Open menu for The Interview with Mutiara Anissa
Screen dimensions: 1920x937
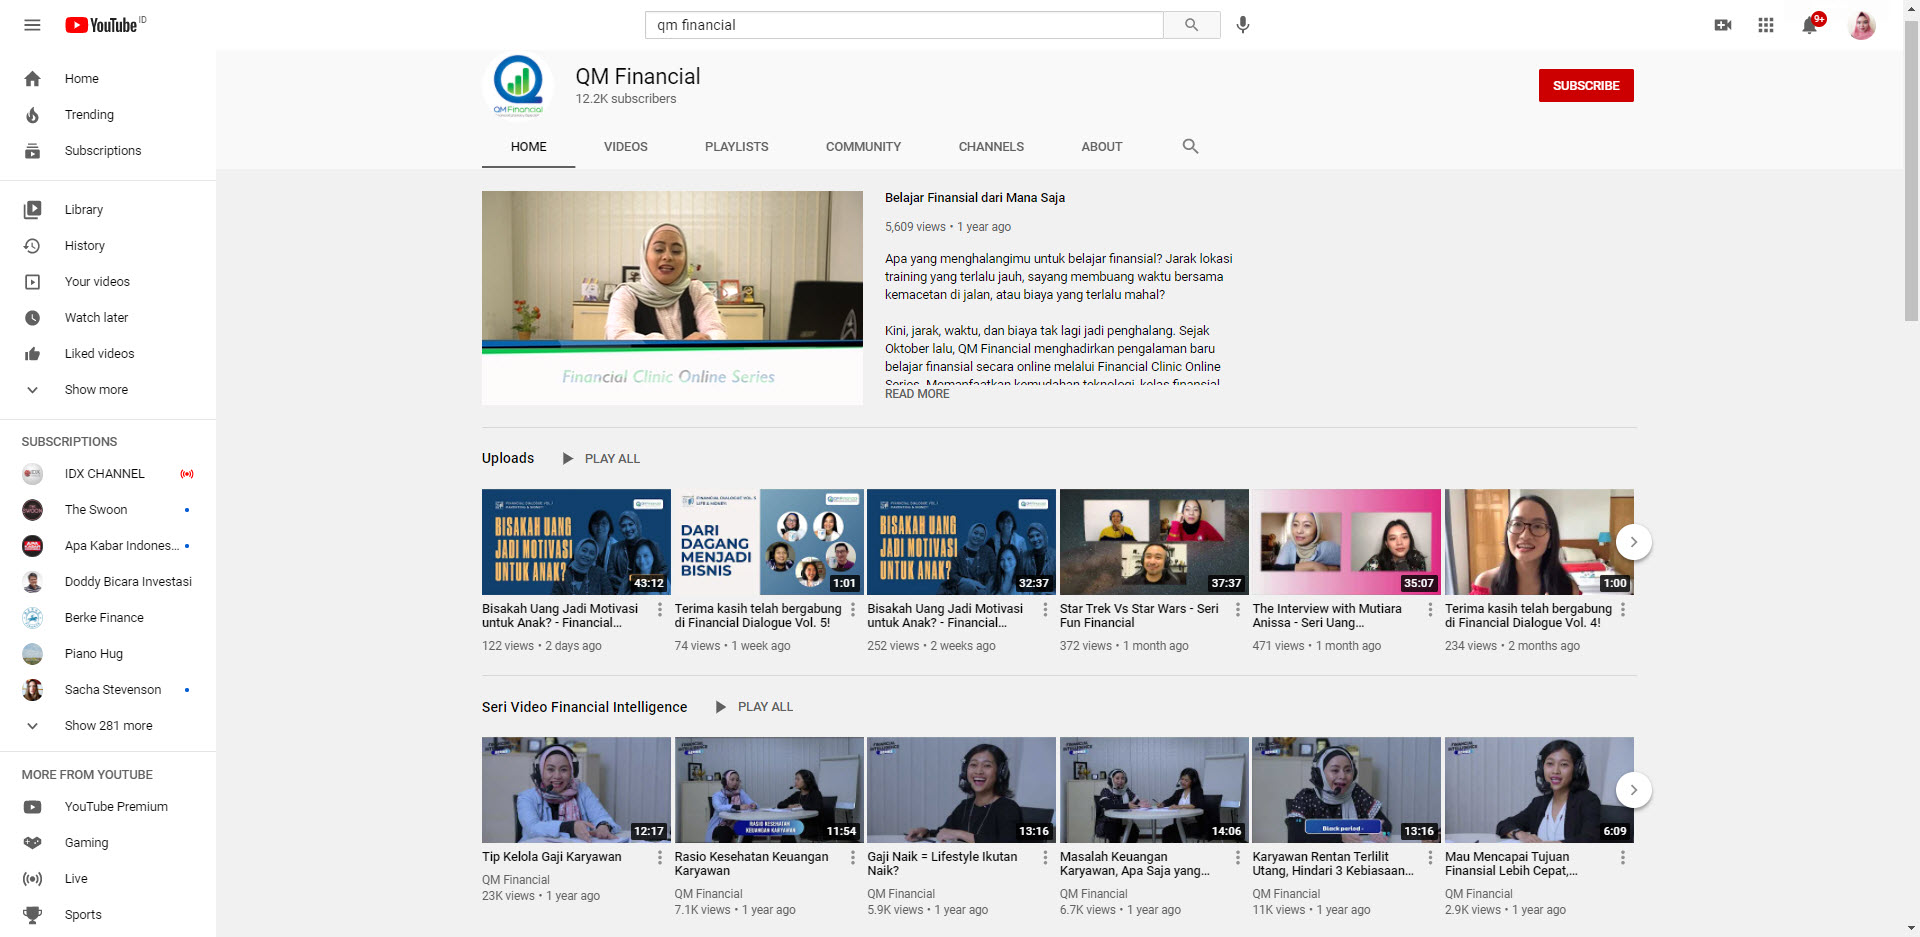1430,610
